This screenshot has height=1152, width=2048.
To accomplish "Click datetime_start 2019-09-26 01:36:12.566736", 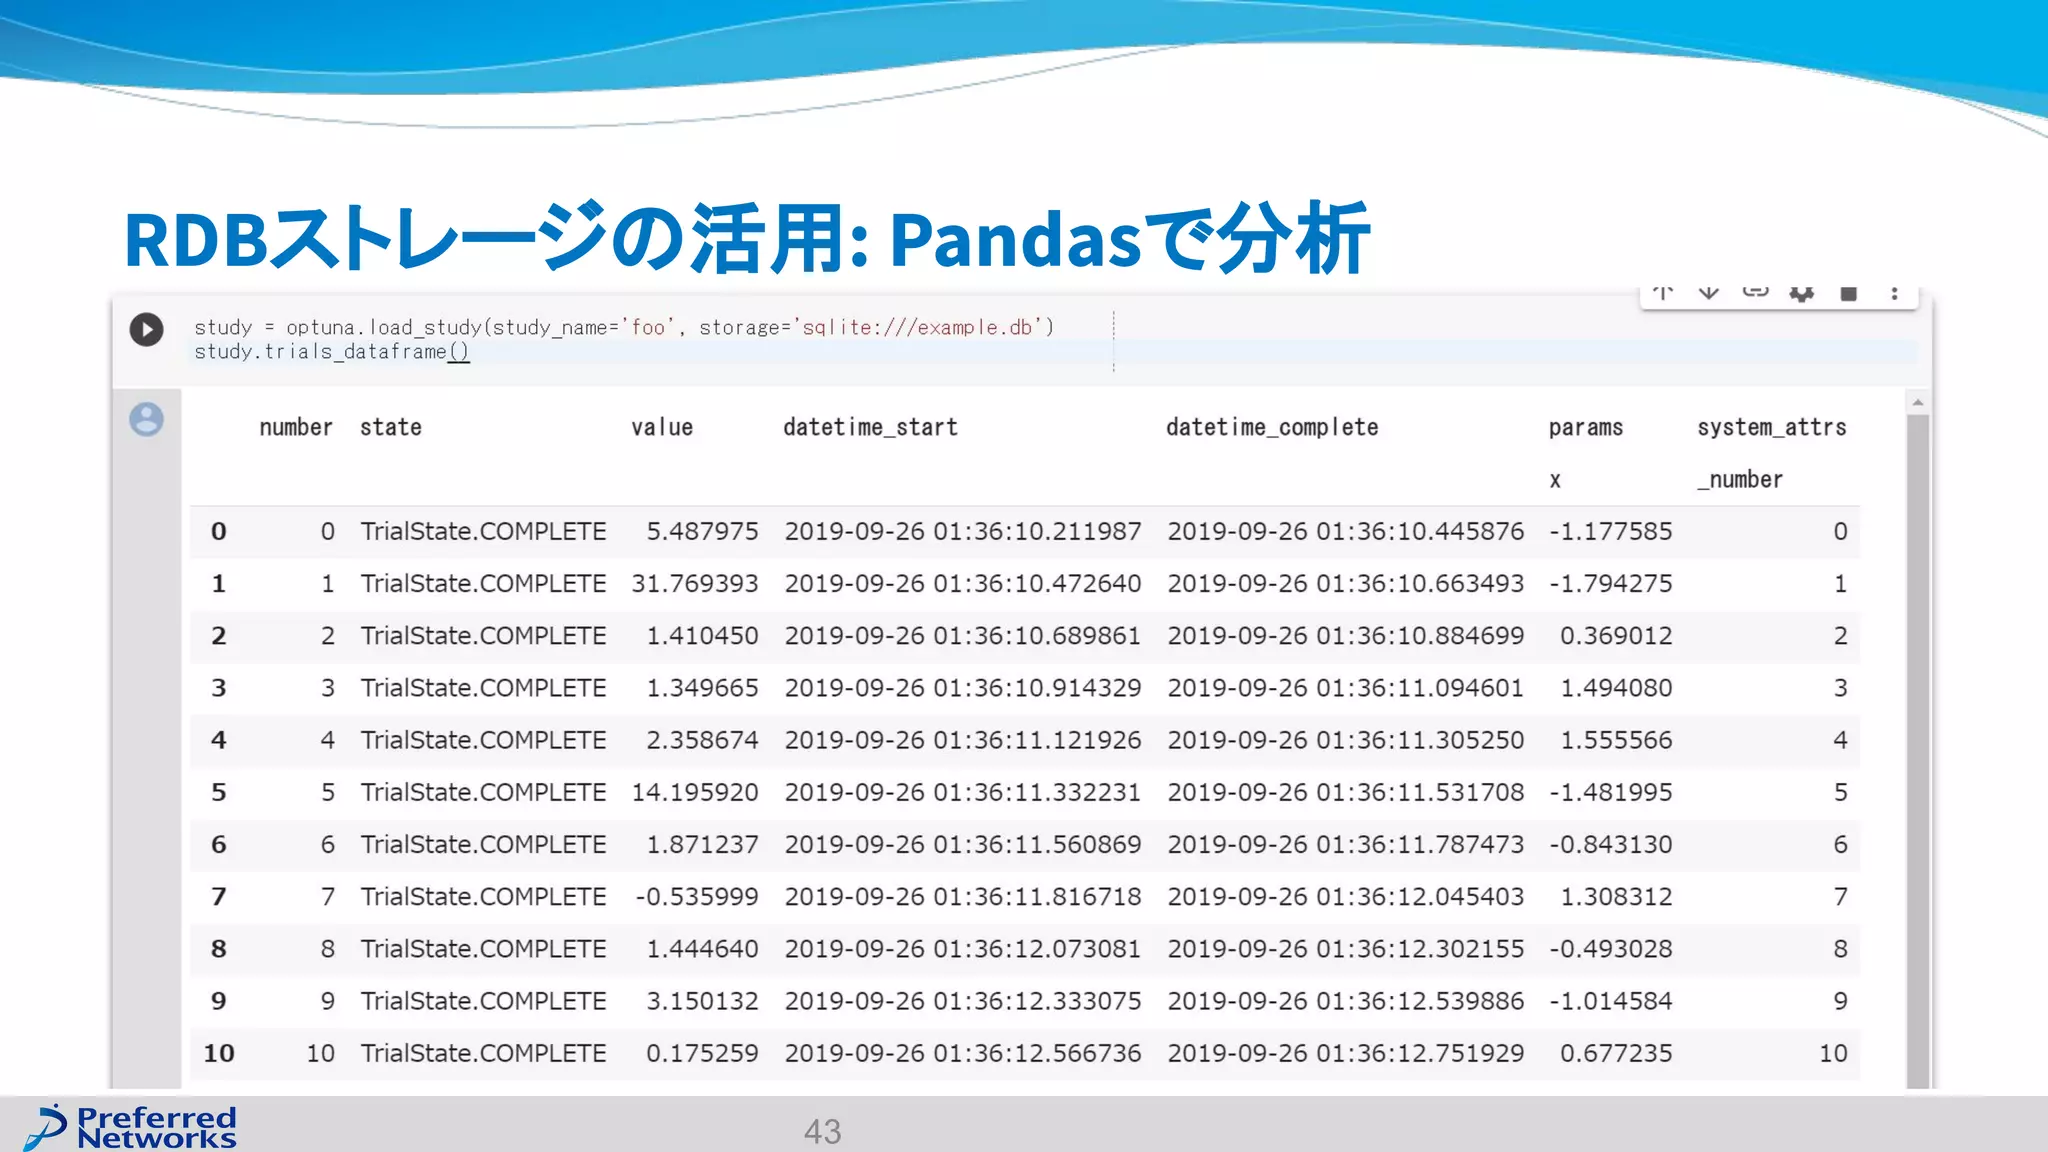I will (x=963, y=1053).
